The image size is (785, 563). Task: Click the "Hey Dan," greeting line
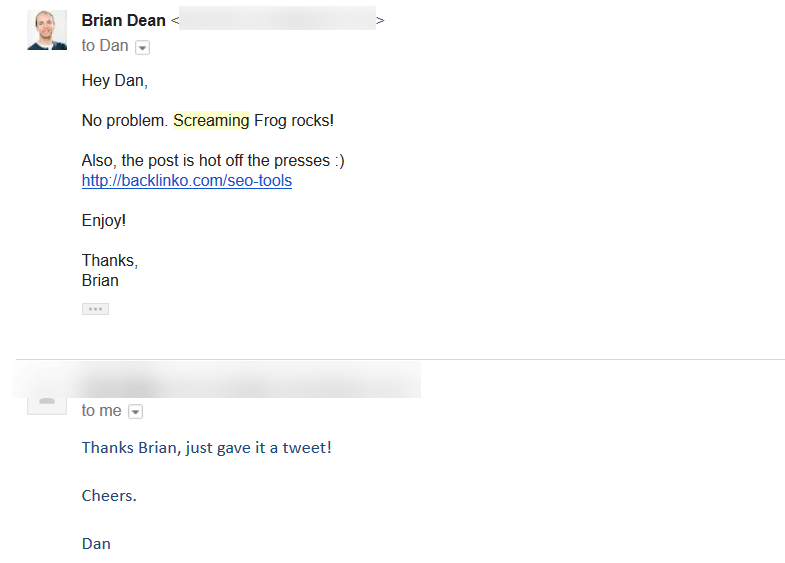point(114,81)
